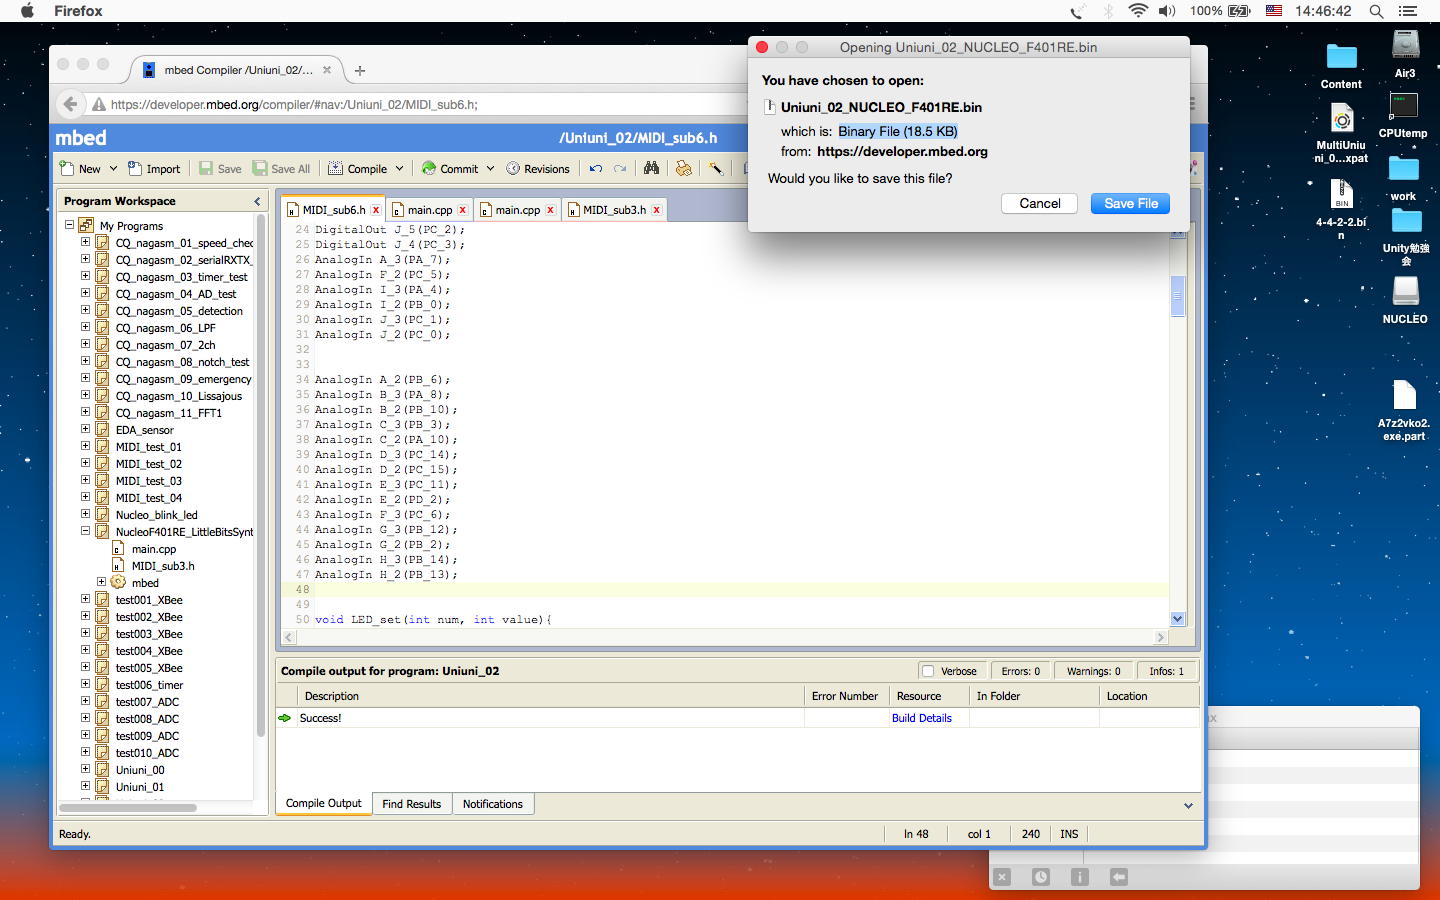
Task: Click the clock icon in background window
Action: (x=1041, y=877)
